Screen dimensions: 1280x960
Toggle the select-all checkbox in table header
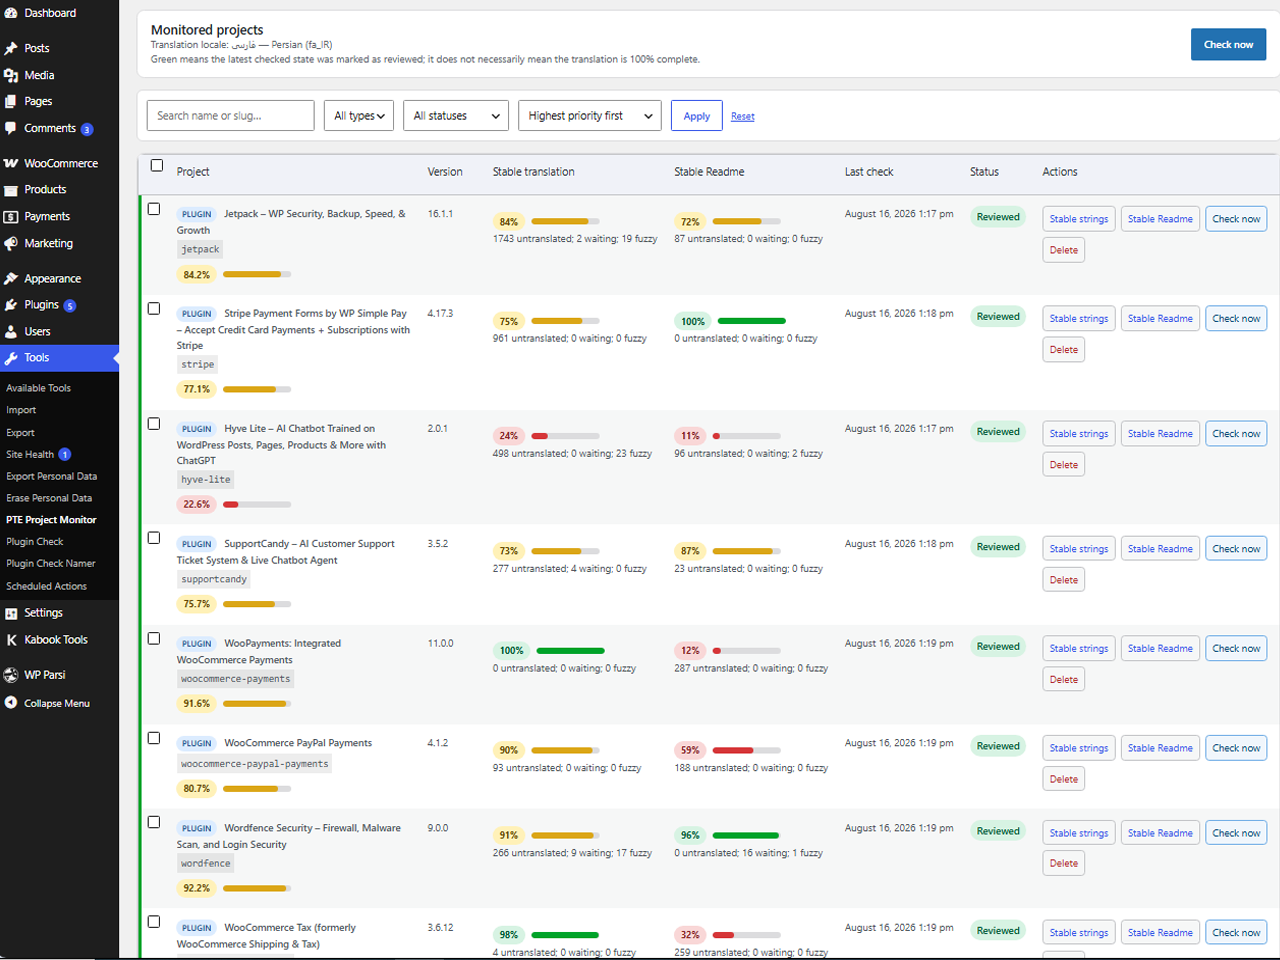[157, 166]
